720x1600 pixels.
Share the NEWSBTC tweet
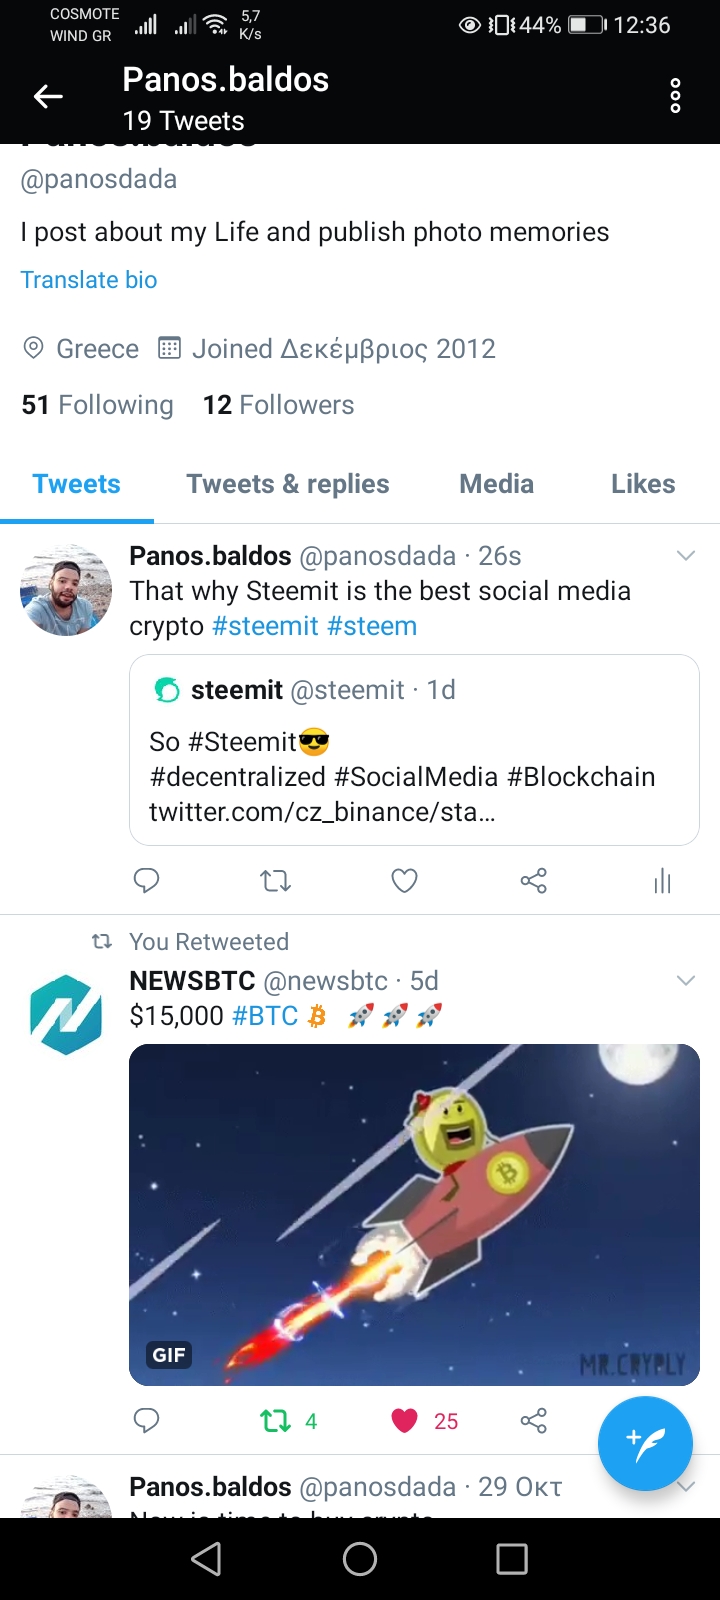click(x=533, y=1420)
